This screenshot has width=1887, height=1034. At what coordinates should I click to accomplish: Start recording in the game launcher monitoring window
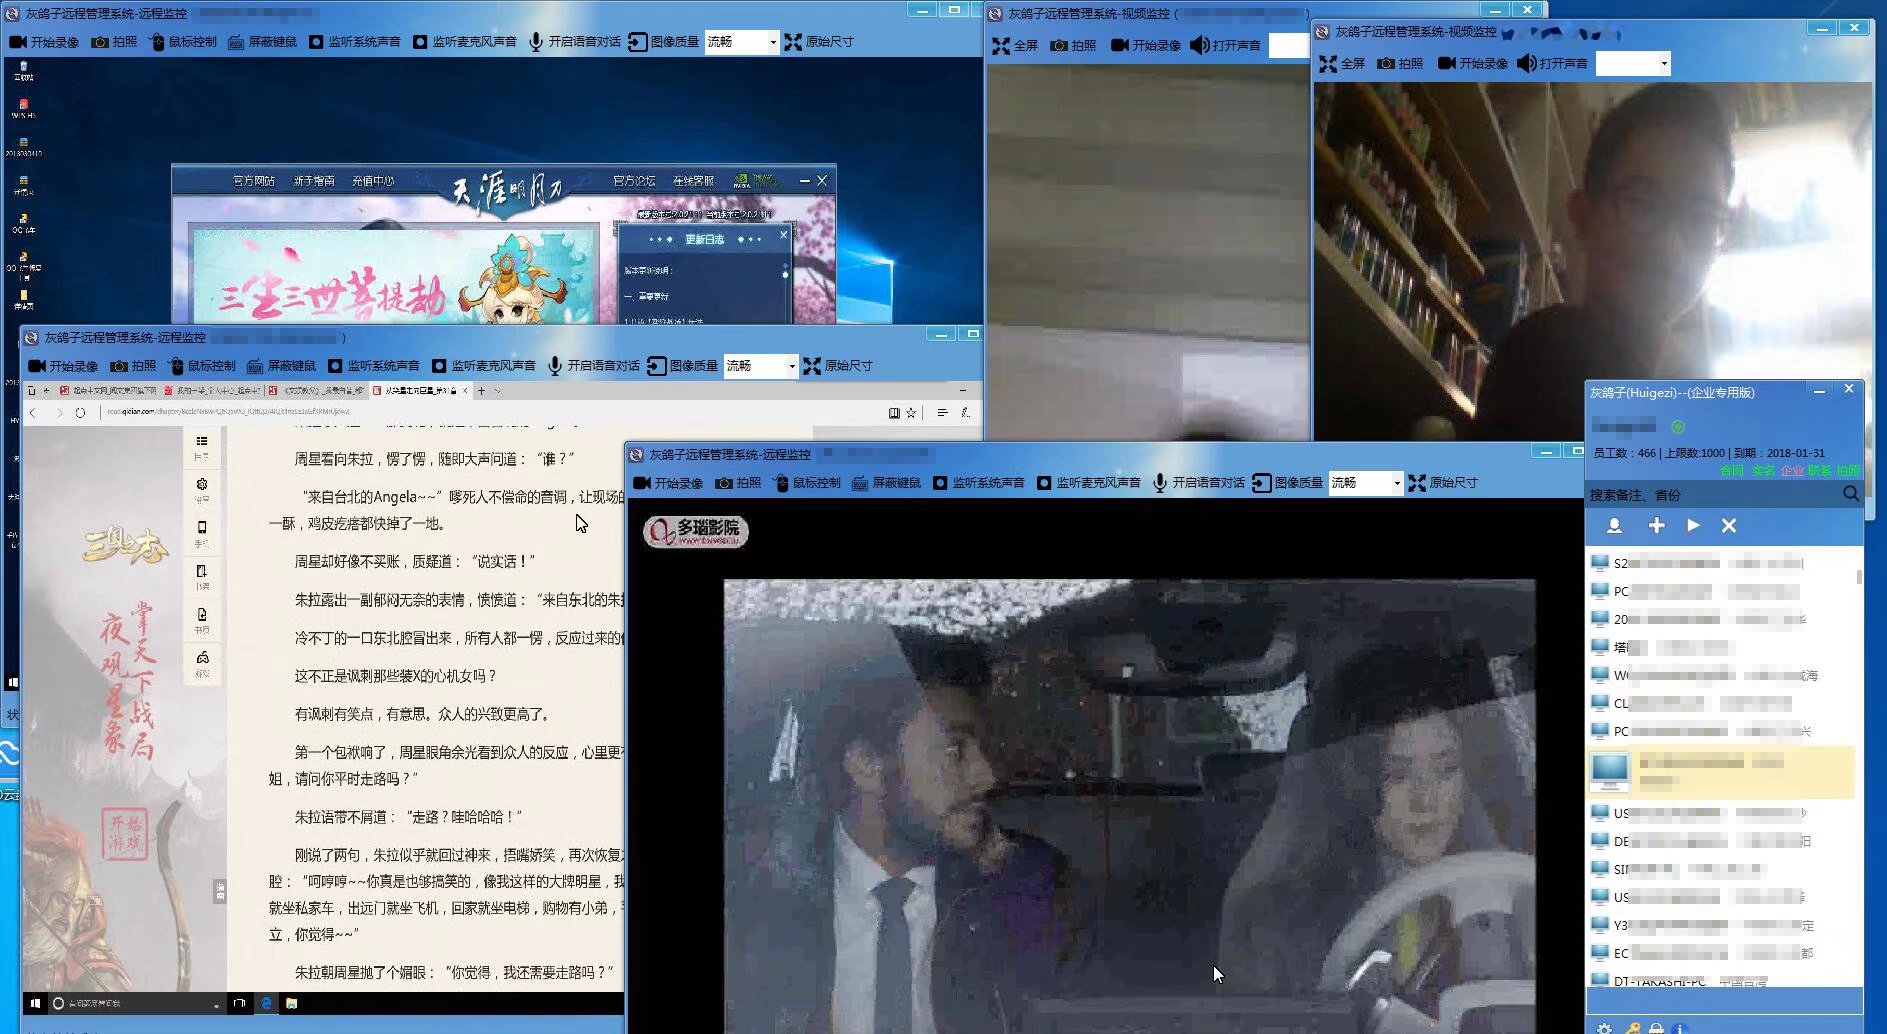(44, 42)
